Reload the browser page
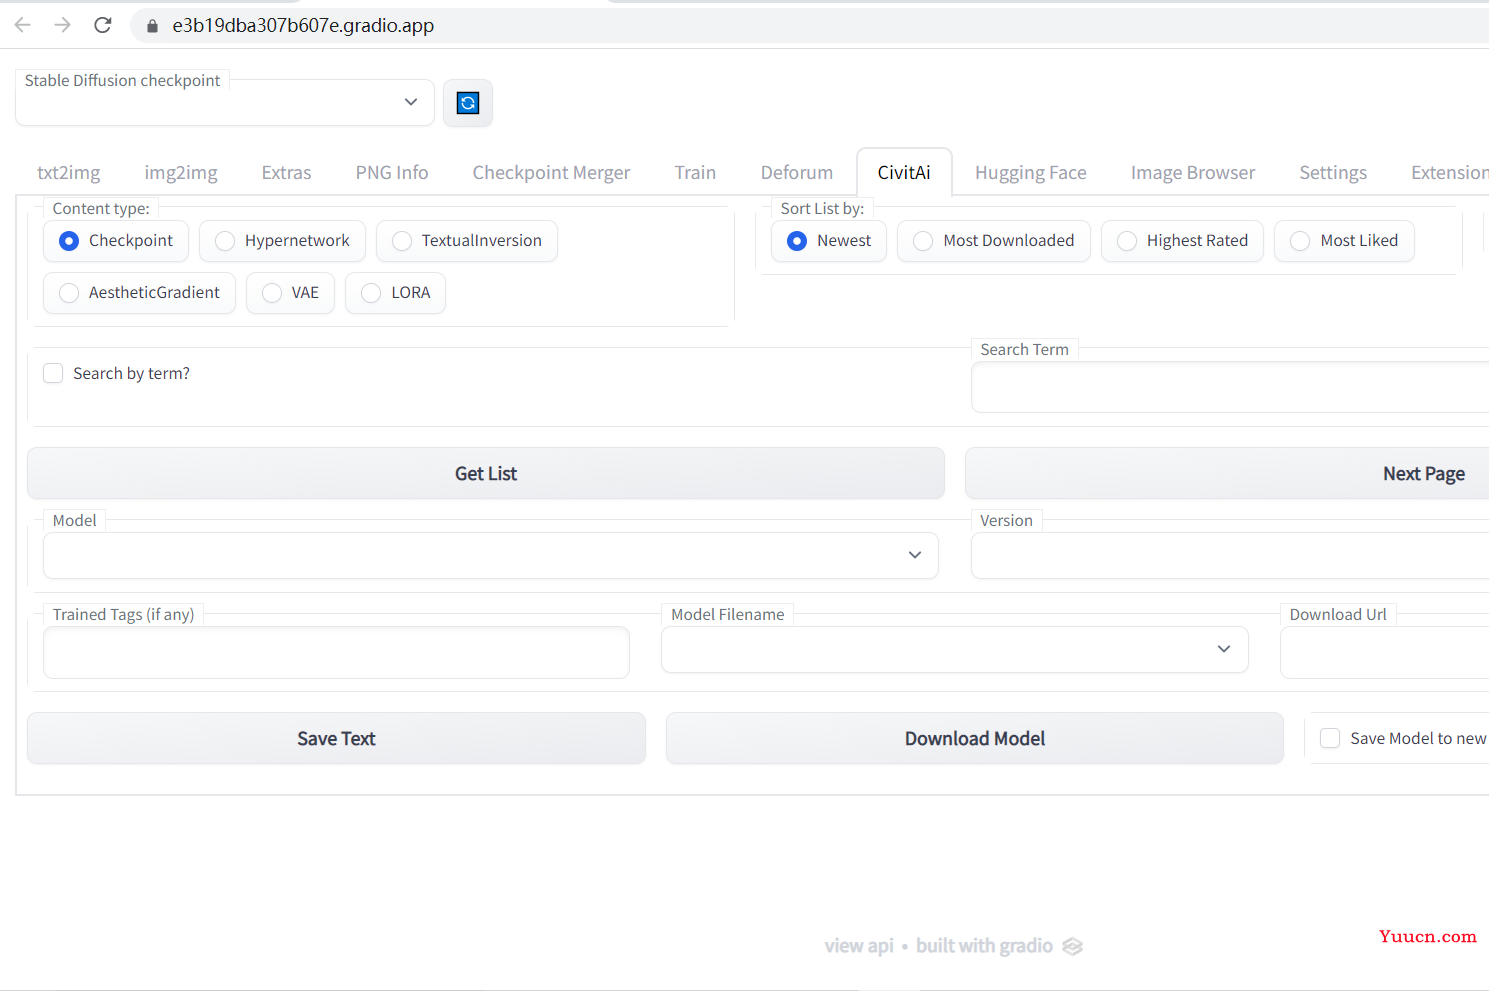This screenshot has width=1489, height=991. coord(102,25)
